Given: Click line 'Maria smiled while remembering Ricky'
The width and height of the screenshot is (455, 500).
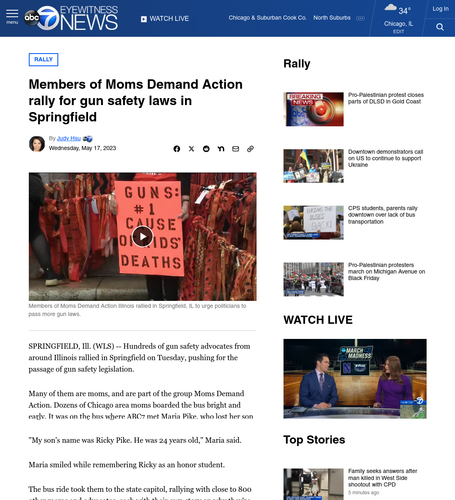Looking at the screenshot, I should [x=126, y=465].
